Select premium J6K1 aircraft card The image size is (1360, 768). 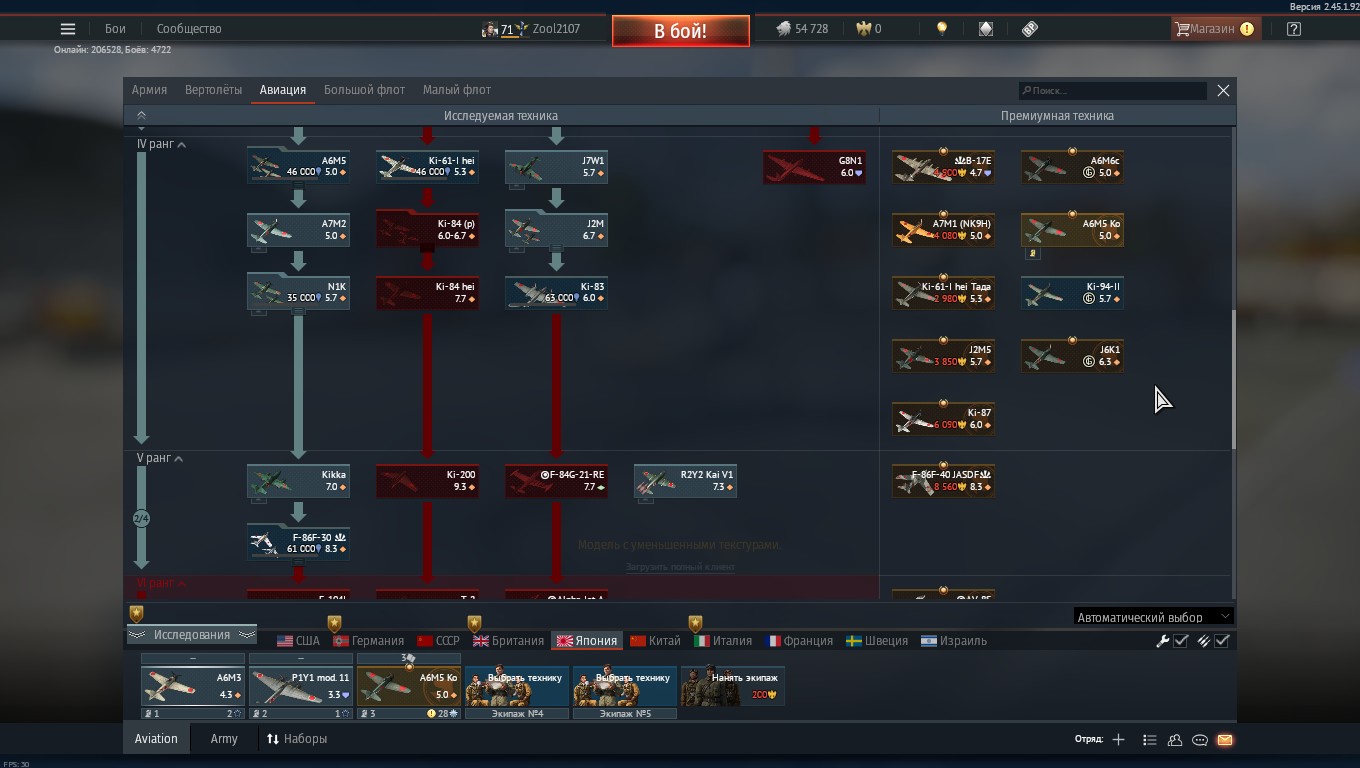click(1072, 355)
